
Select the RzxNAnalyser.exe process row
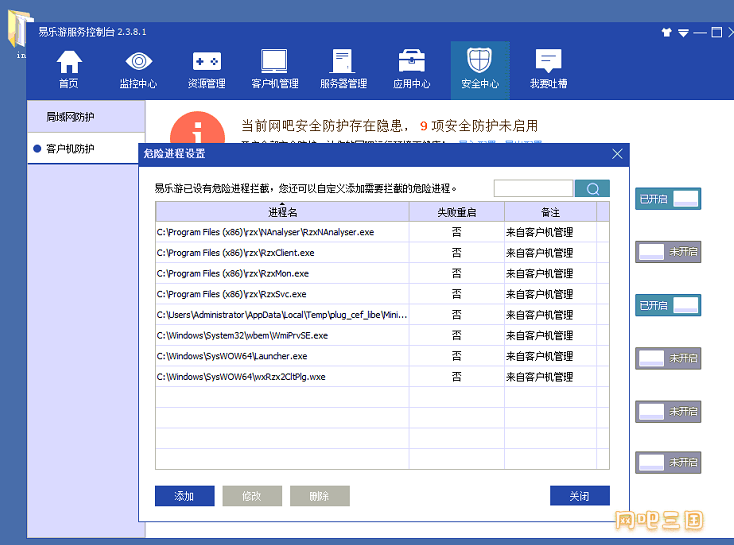tap(382, 232)
